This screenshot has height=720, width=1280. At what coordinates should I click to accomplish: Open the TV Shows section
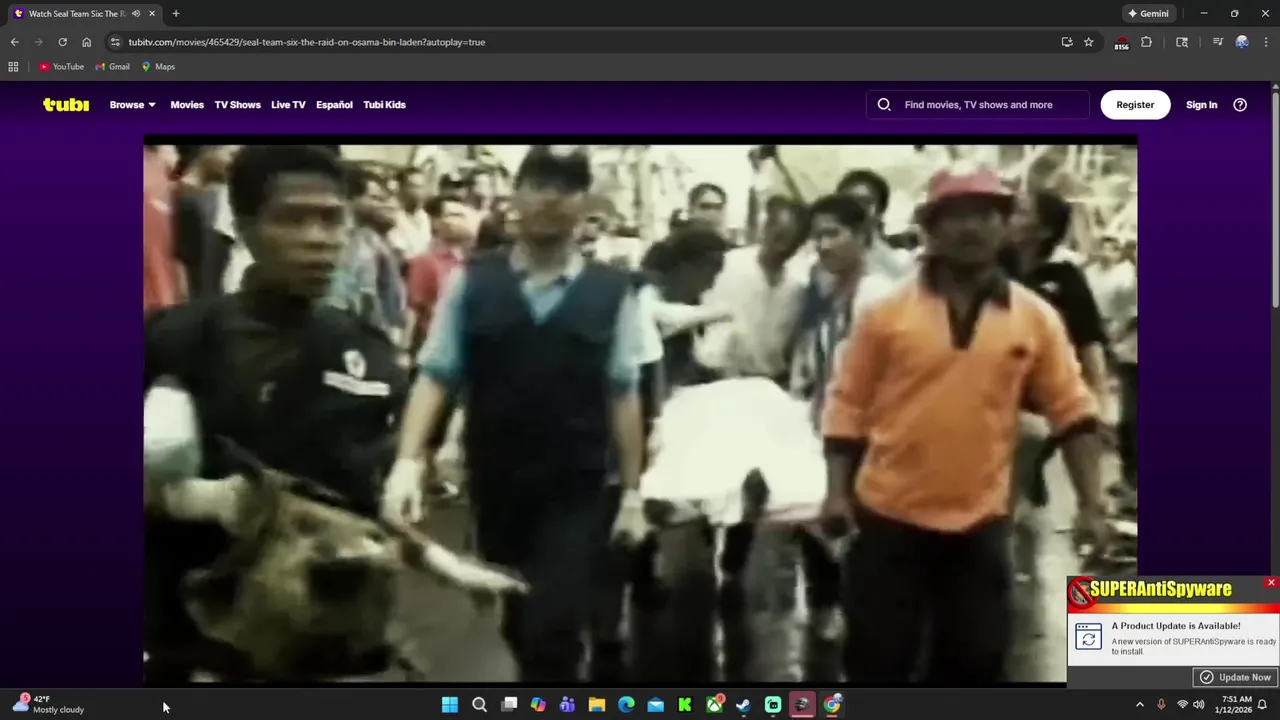click(237, 104)
